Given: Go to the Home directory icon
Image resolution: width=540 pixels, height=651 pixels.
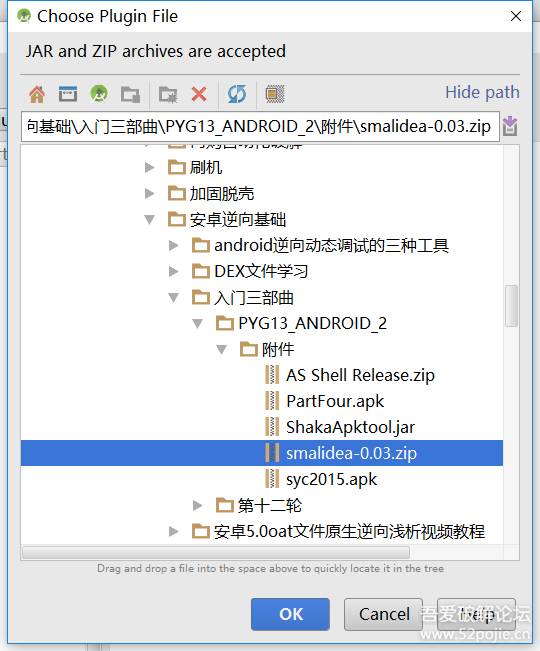Looking at the screenshot, I should 37,94.
